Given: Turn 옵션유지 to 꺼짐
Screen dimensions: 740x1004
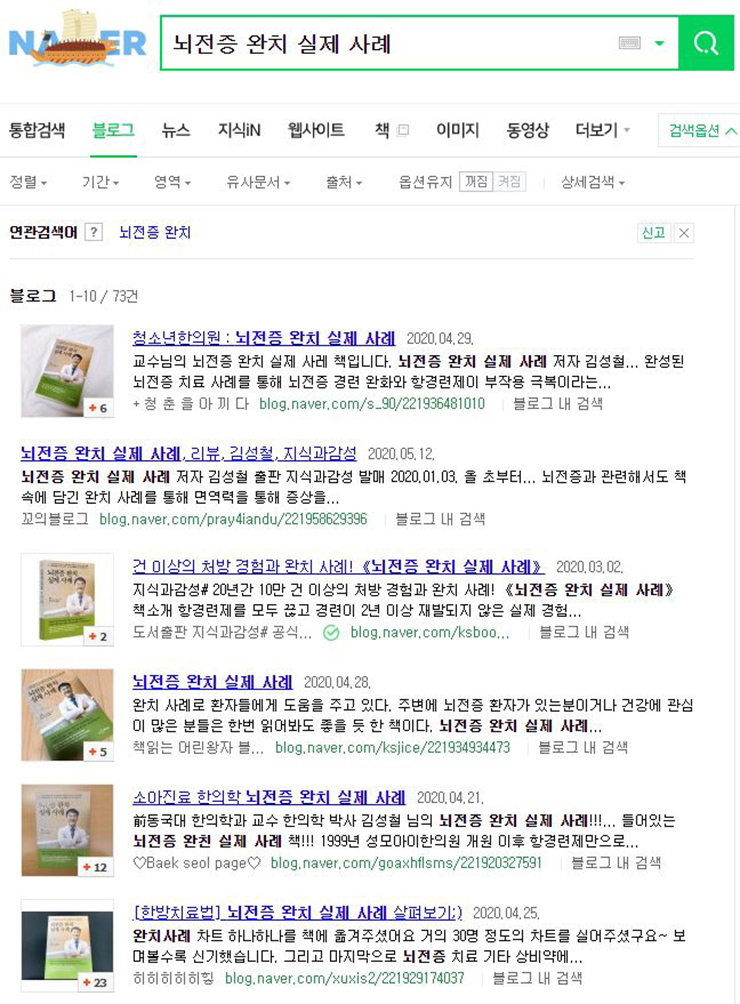Looking at the screenshot, I should pos(476,182).
